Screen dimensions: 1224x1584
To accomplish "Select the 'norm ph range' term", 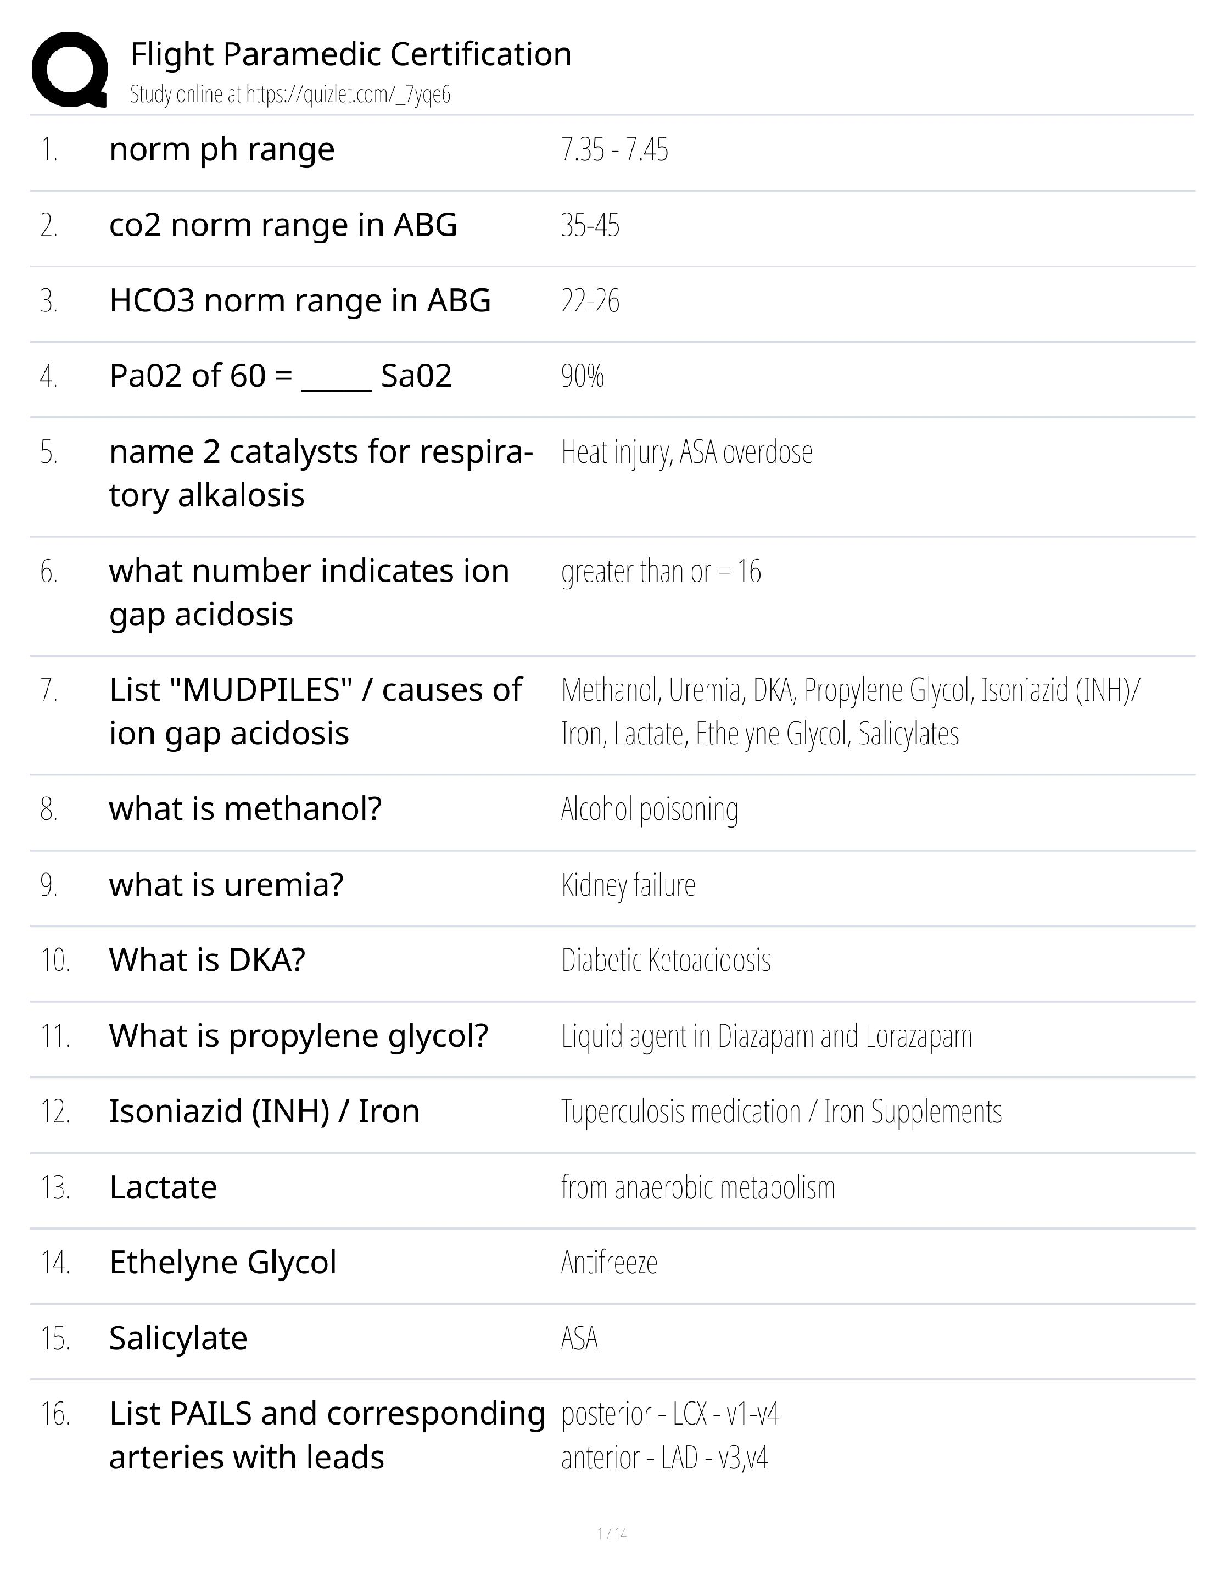I will coord(222,150).
